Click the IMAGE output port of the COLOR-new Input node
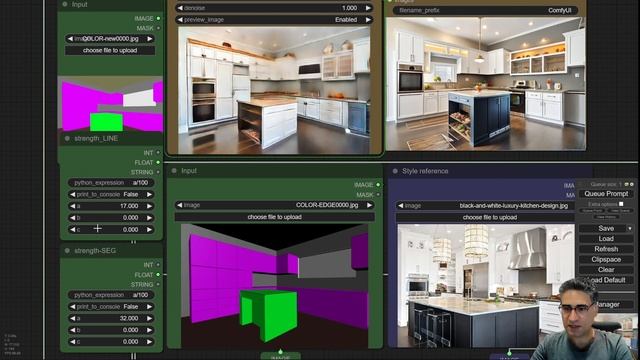640x360 pixels. coord(158,18)
